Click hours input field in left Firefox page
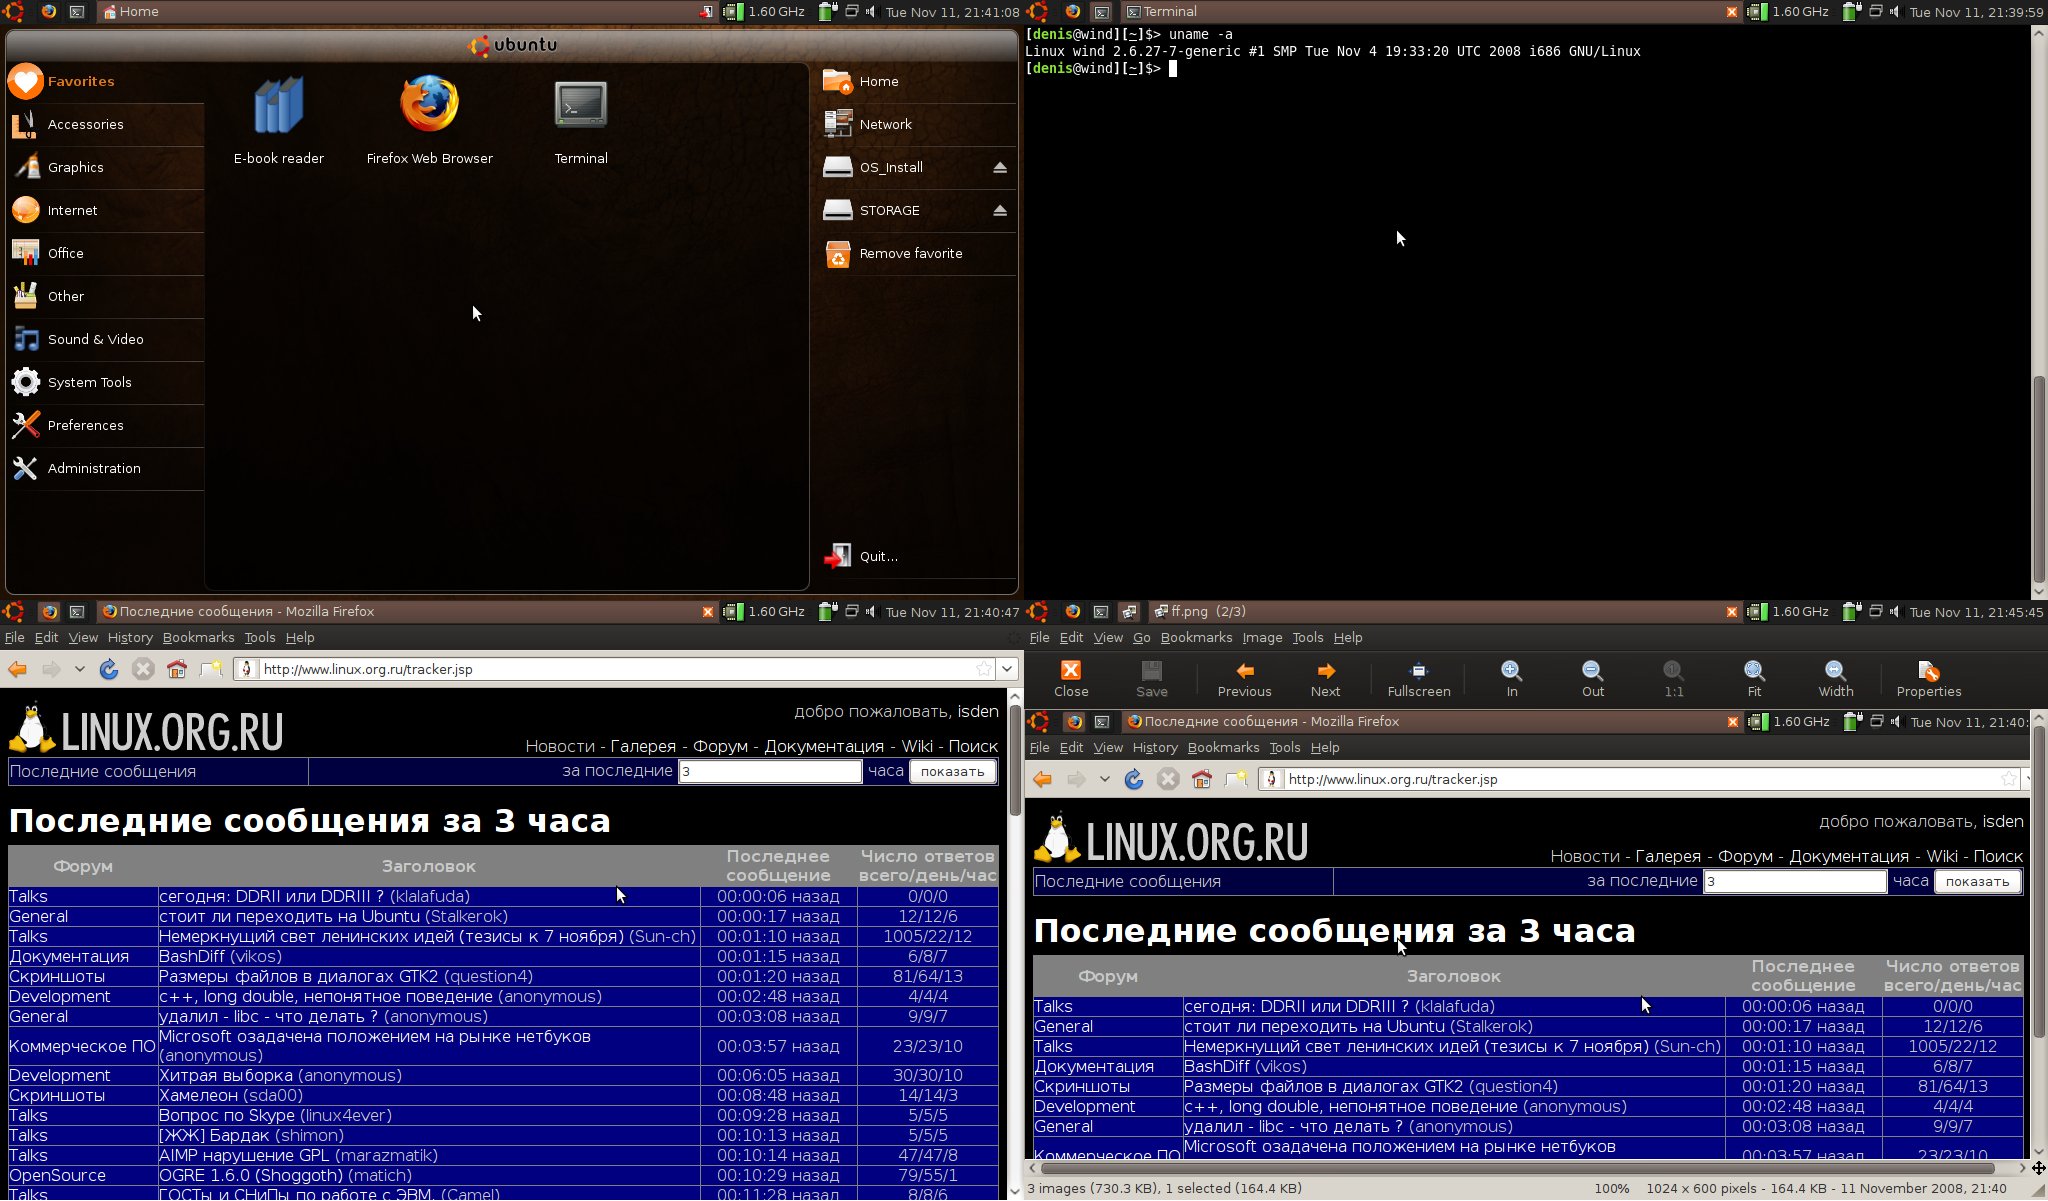The height and width of the screenshot is (1201, 2048). click(770, 772)
